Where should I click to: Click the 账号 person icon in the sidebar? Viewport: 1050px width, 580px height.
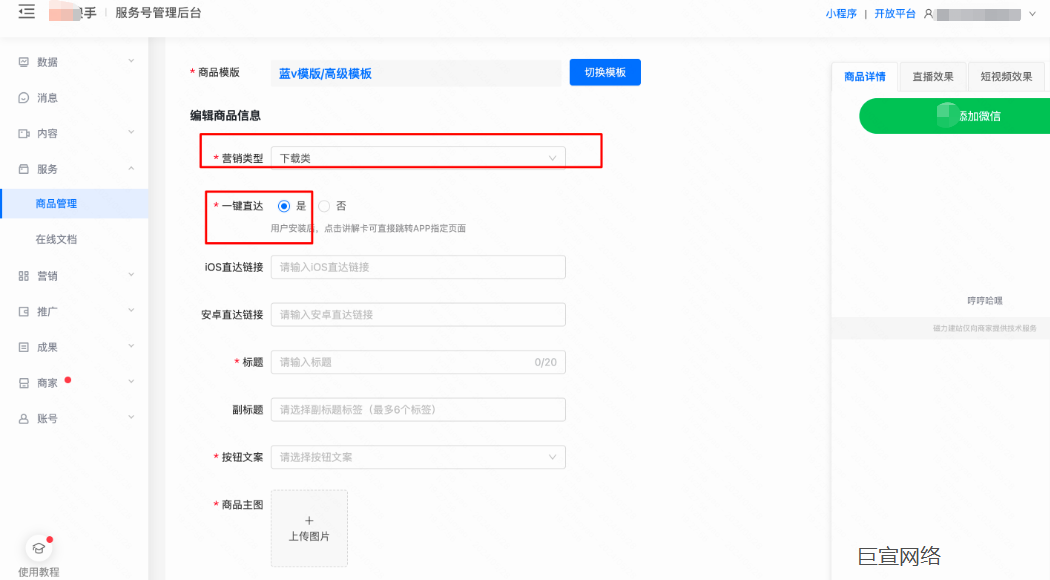tap(23, 419)
